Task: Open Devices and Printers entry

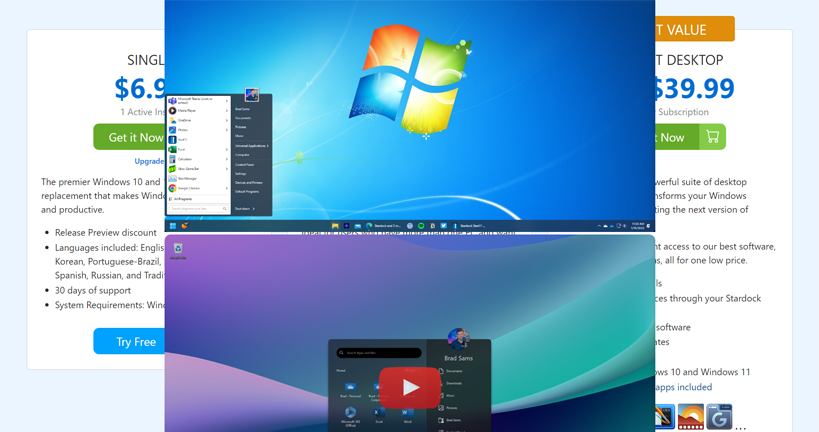Action: point(249,182)
